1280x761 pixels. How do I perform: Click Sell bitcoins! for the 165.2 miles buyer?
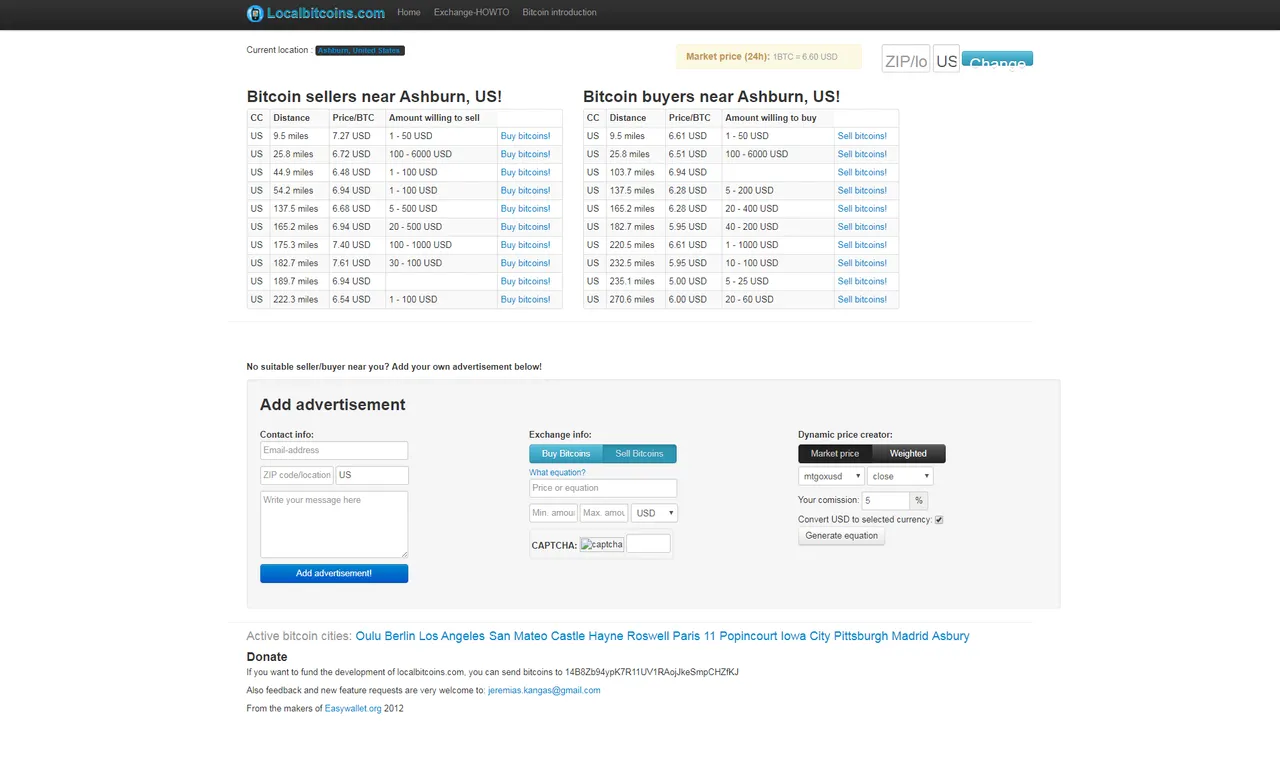862,209
